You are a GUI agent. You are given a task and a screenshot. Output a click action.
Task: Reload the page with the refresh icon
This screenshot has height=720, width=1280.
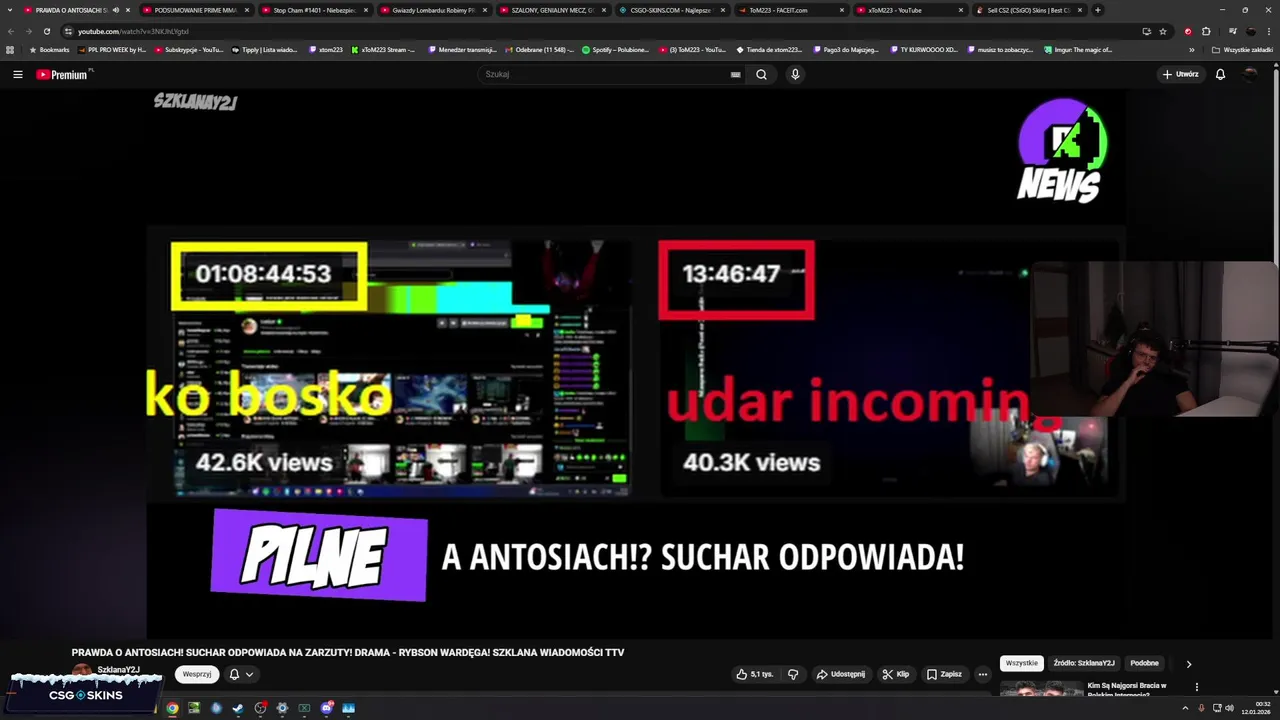[46, 31]
